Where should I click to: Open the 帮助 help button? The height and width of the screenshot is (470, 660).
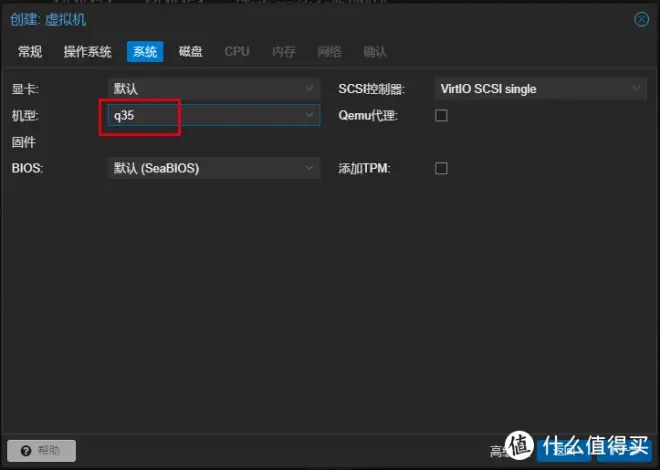click(x=41, y=451)
